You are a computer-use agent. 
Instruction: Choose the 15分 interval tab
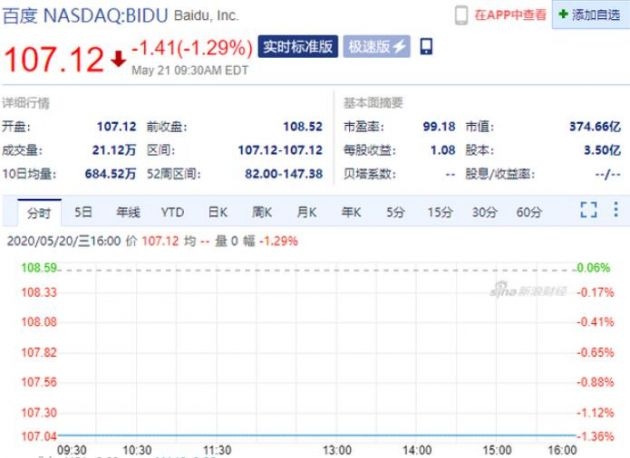click(440, 212)
